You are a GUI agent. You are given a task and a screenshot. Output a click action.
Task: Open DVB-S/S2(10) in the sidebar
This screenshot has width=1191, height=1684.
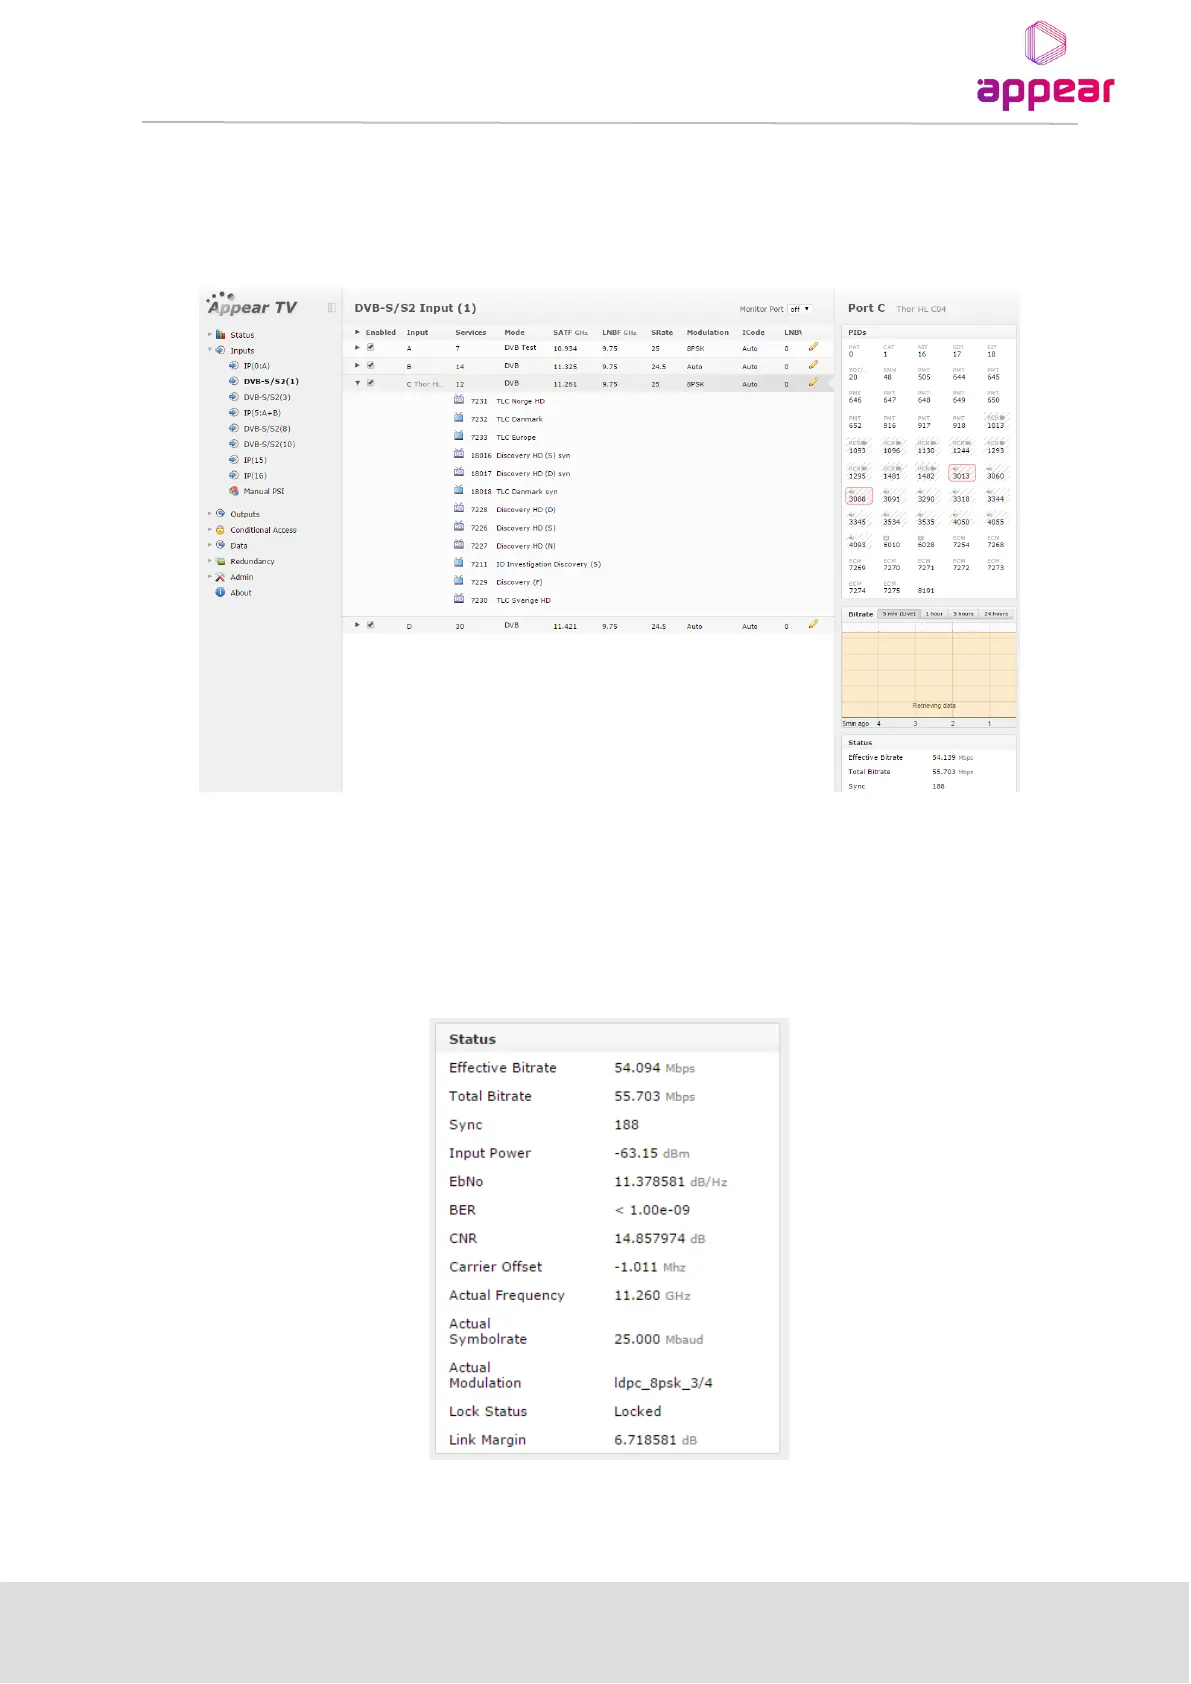pos(269,444)
